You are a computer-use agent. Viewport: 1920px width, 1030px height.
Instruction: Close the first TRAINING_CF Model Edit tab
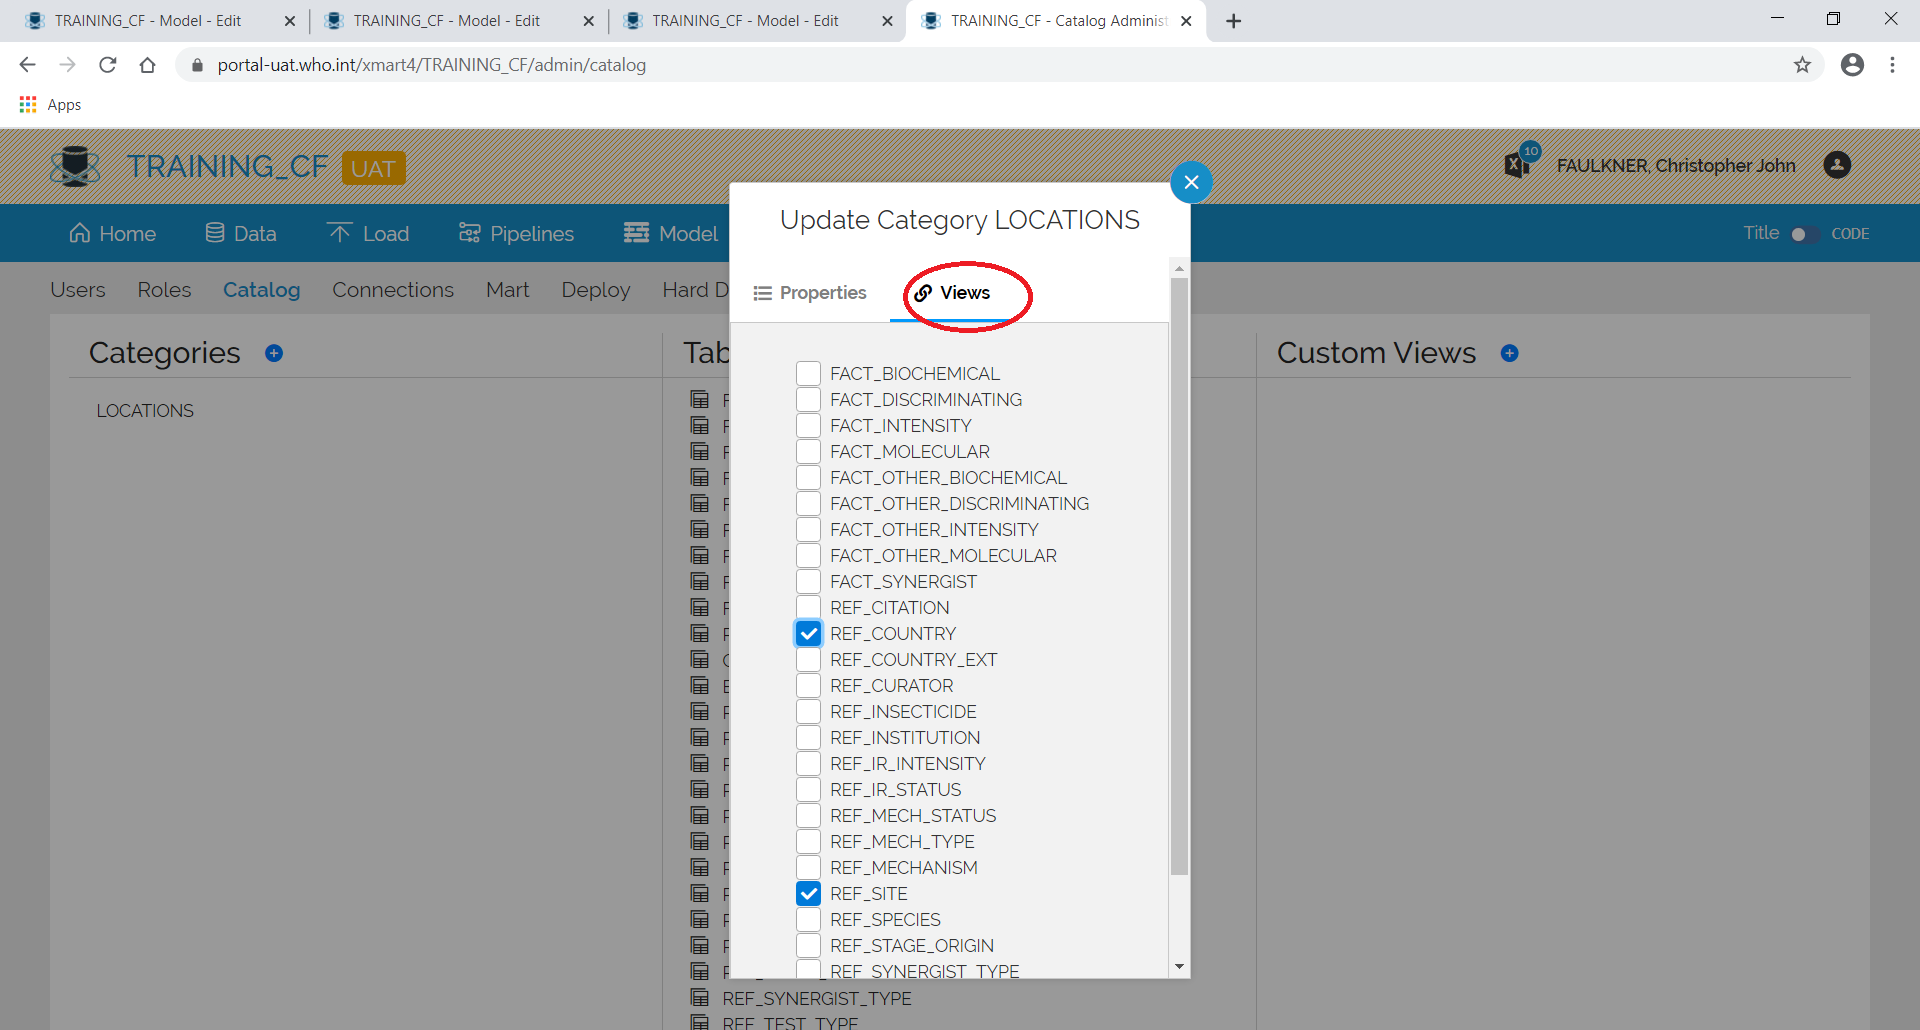click(290, 21)
